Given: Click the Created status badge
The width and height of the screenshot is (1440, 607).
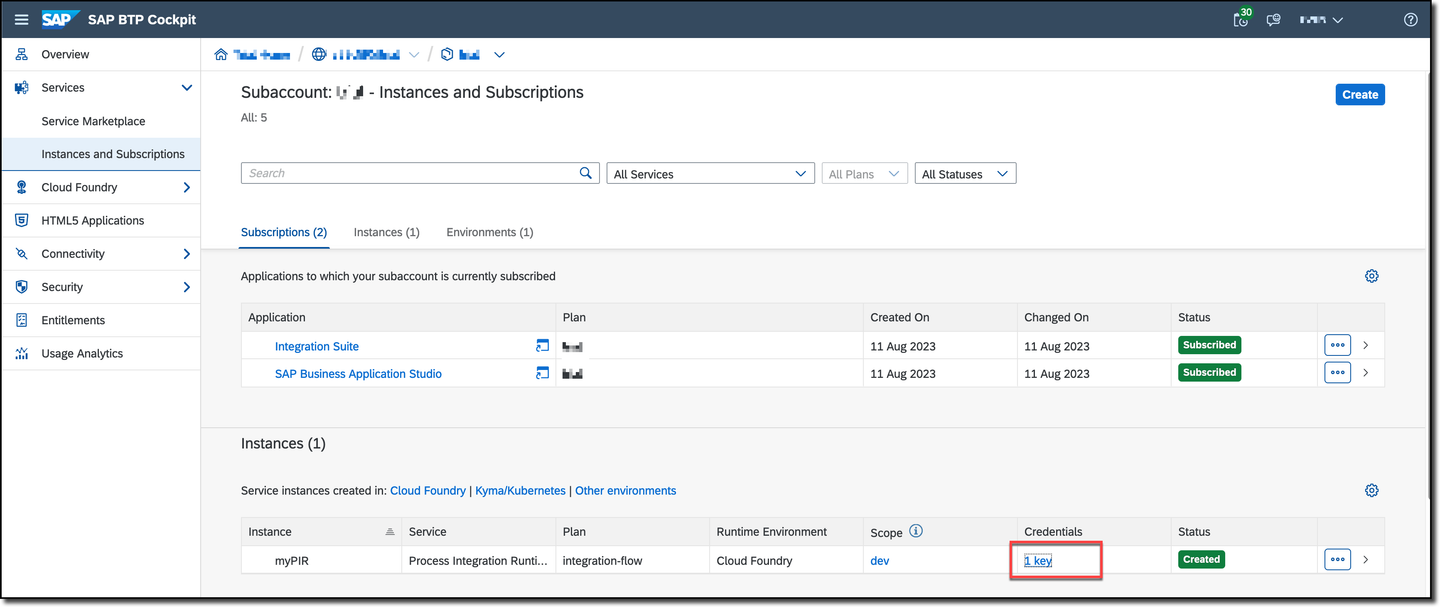Looking at the screenshot, I should click(x=1201, y=559).
